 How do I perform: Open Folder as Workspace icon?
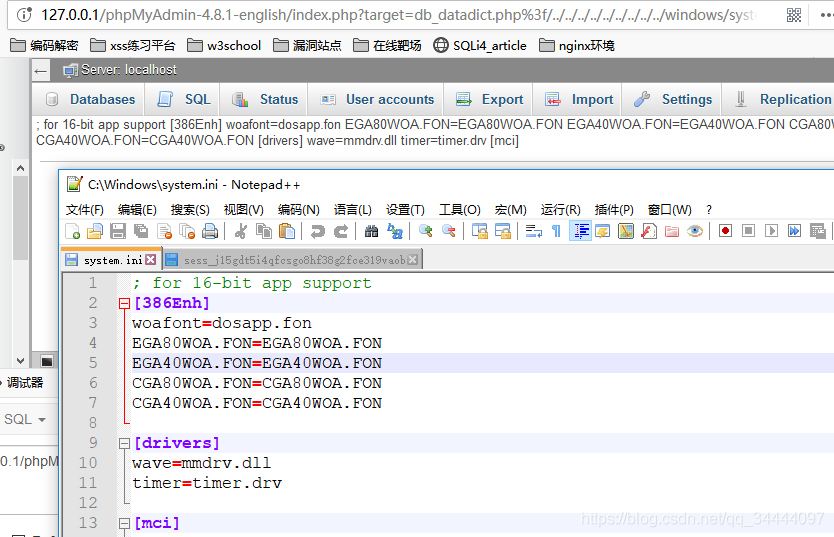(x=672, y=231)
